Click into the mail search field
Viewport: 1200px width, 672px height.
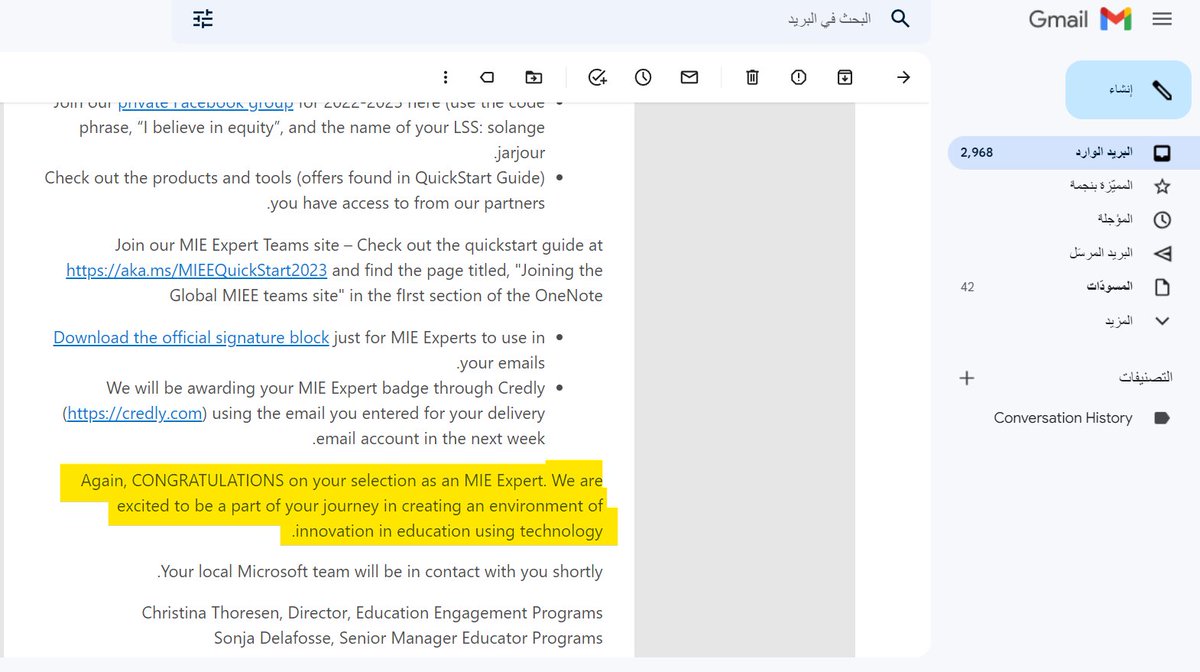point(550,19)
